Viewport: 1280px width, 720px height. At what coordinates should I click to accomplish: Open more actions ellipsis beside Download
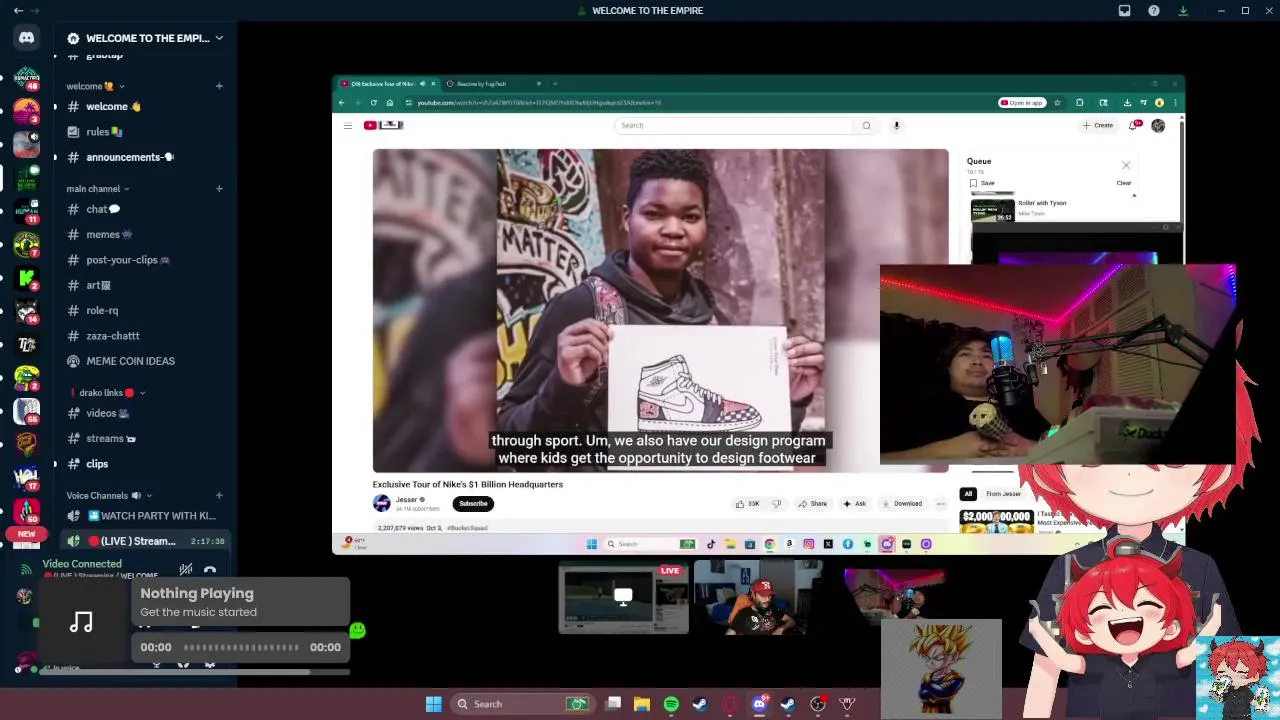[x=940, y=504]
